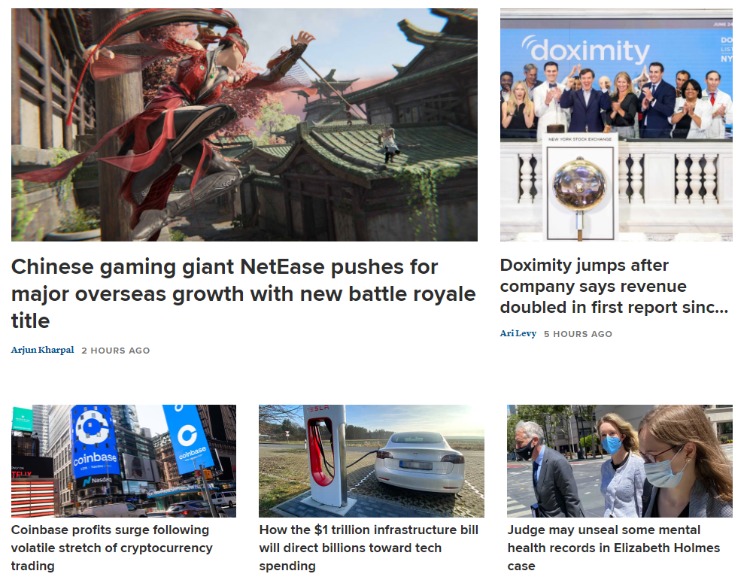Click the '5 HOURS AGO' timestamp
This screenshot has width=750, height=580.
click(578, 334)
